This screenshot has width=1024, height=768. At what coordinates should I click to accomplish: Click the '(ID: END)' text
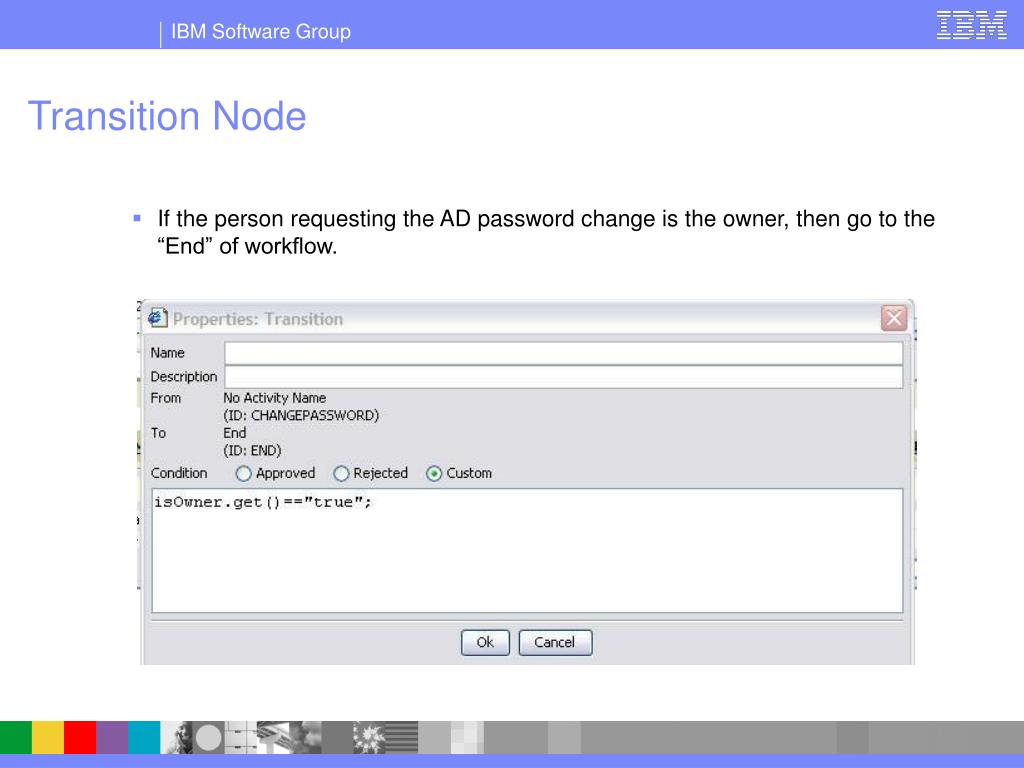coord(252,451)
